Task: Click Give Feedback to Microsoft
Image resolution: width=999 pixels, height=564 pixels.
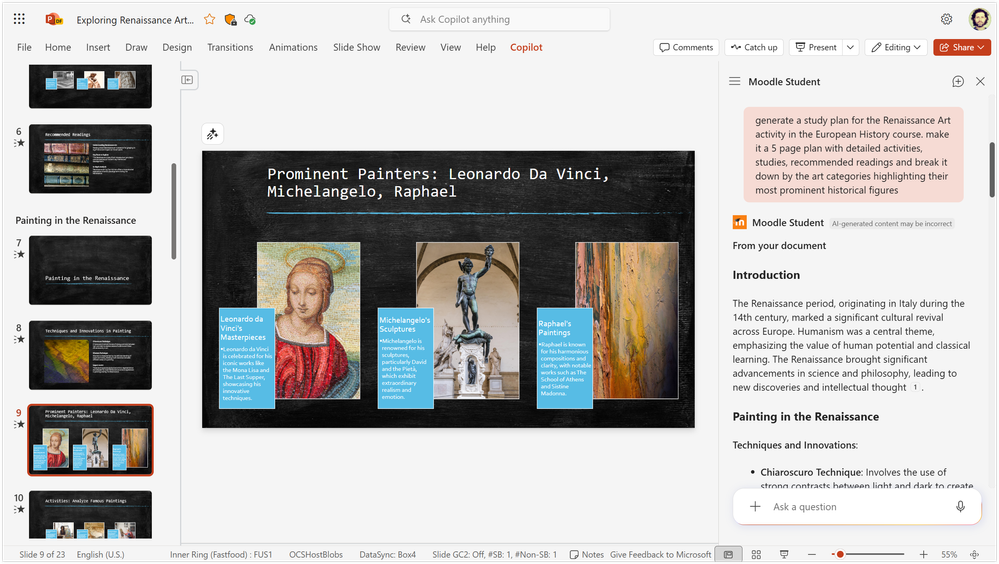Action: click(661, 554)
